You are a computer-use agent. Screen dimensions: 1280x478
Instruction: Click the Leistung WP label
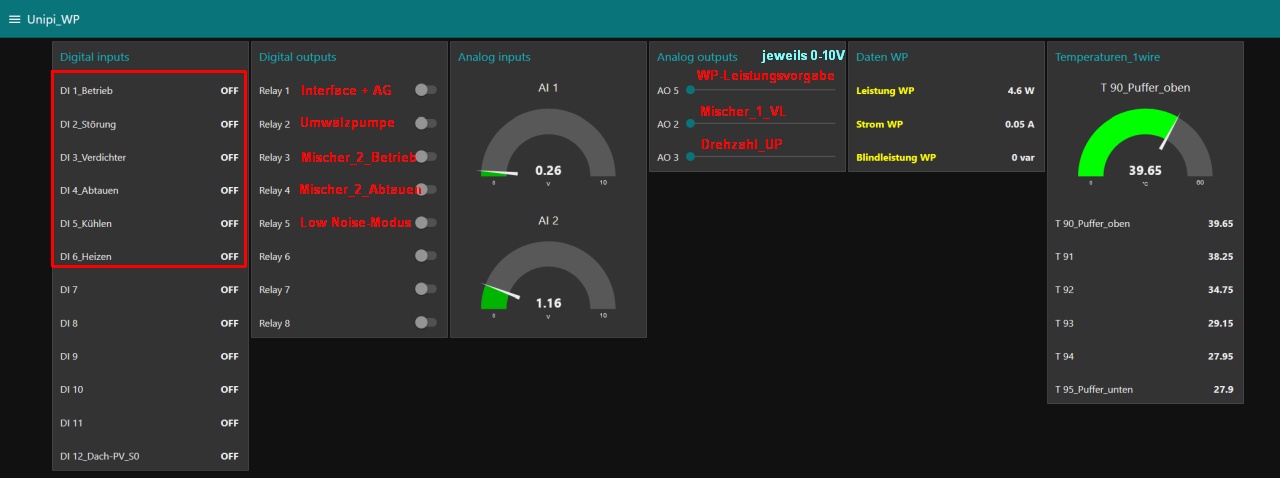click(x=886, y=91)
